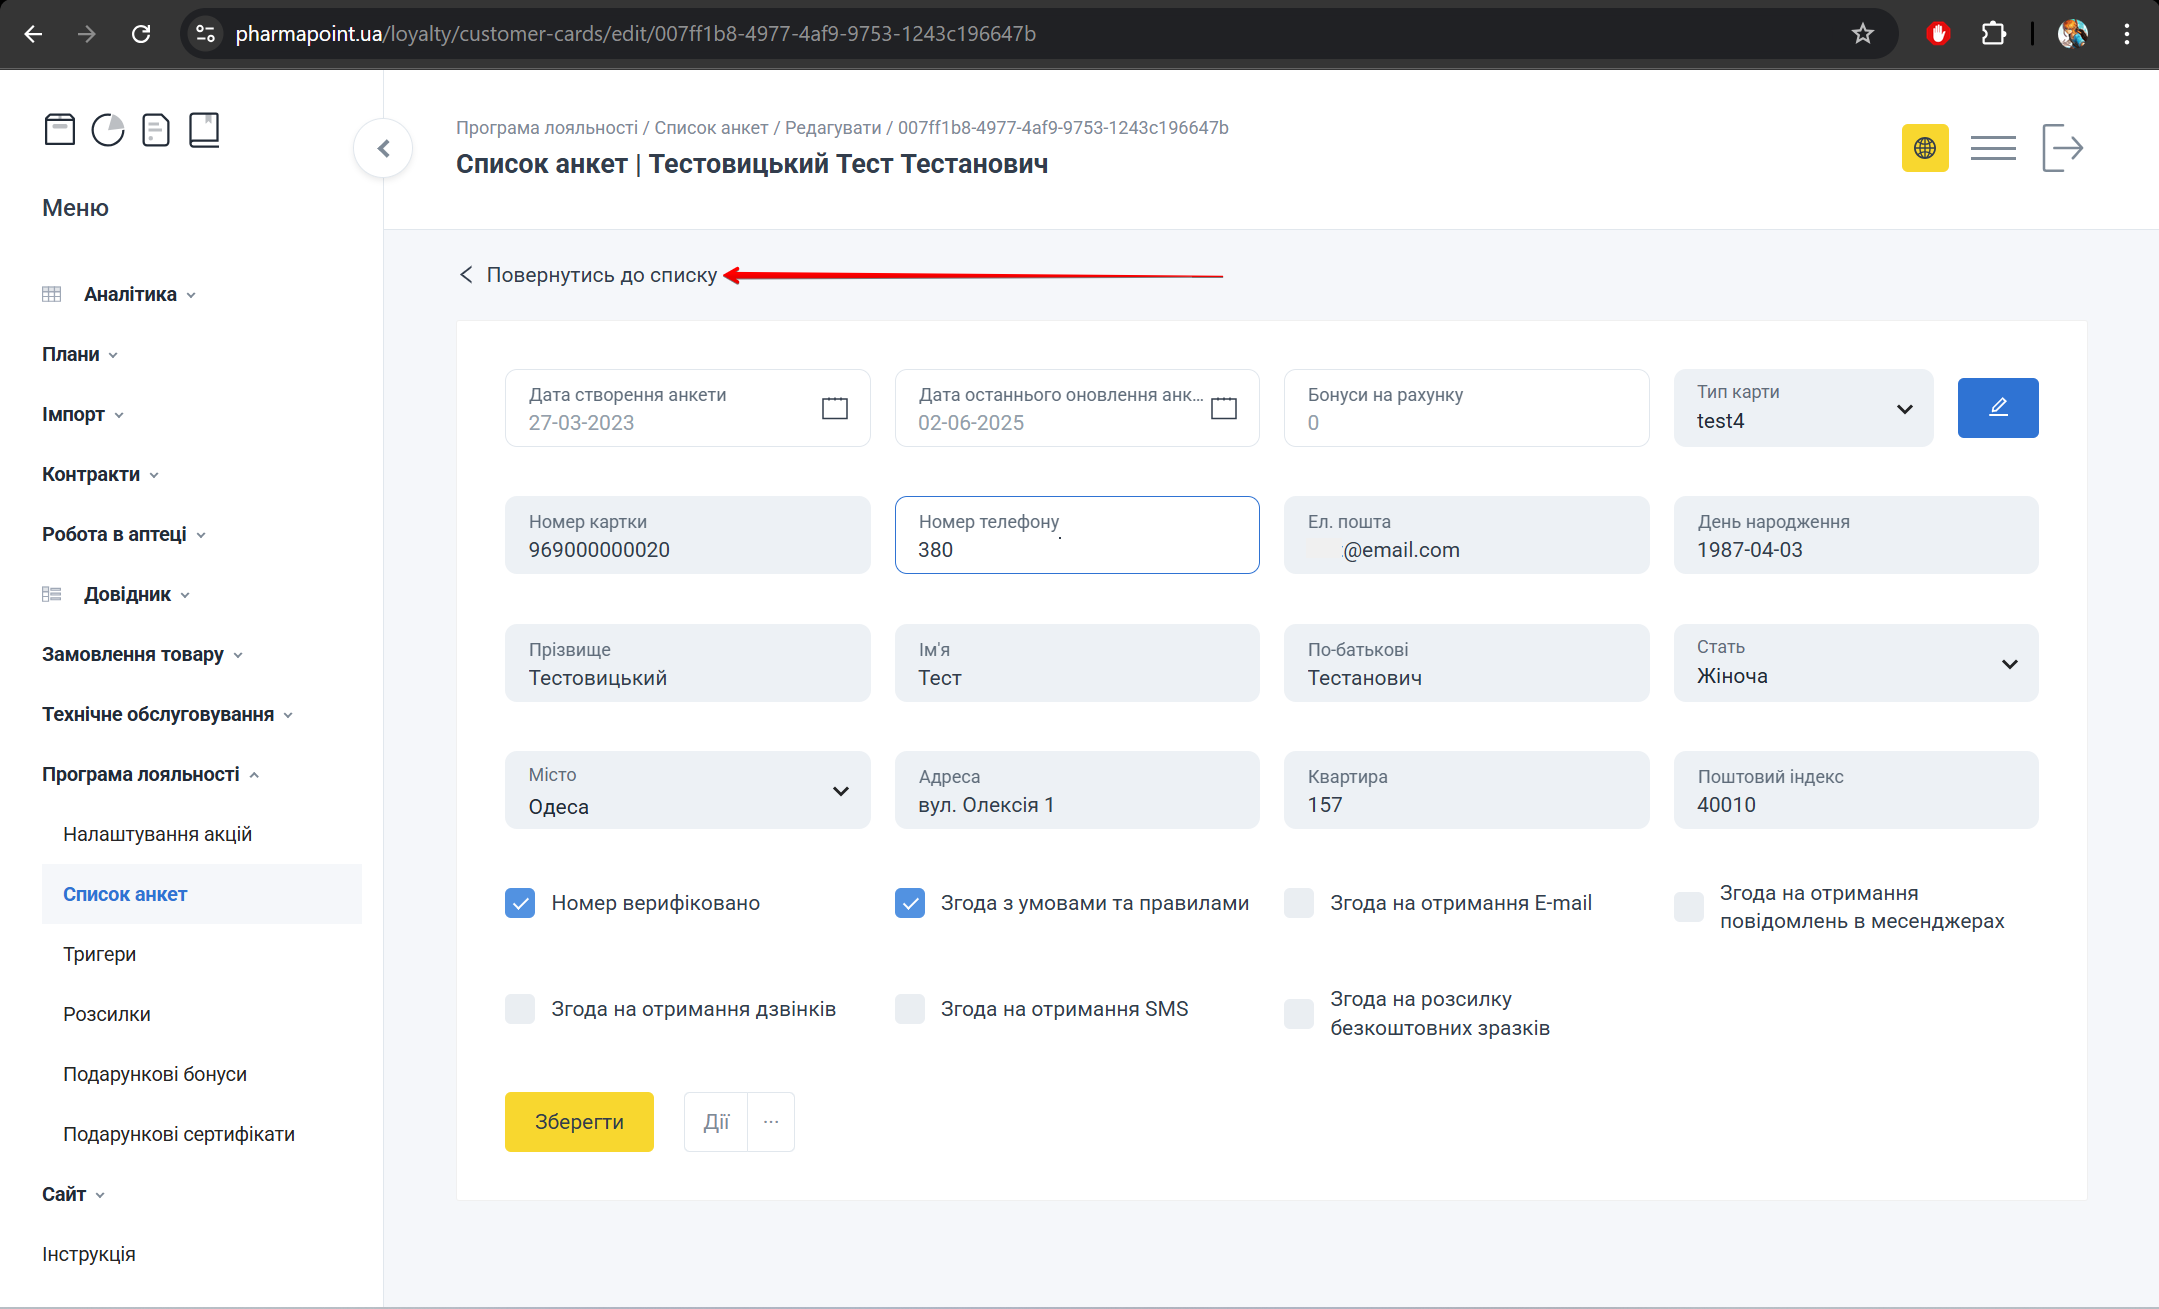Click the pie chart icon in sidebar
The image size is (2159, 1309).
(108, 130)
